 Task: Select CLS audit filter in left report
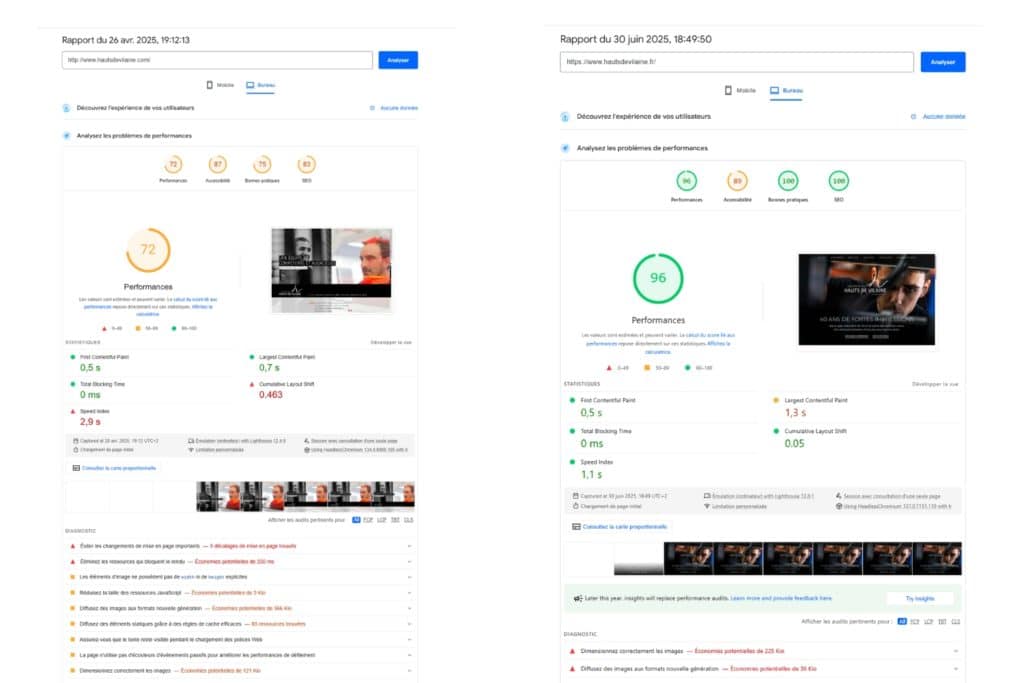(x=409, y=520)
